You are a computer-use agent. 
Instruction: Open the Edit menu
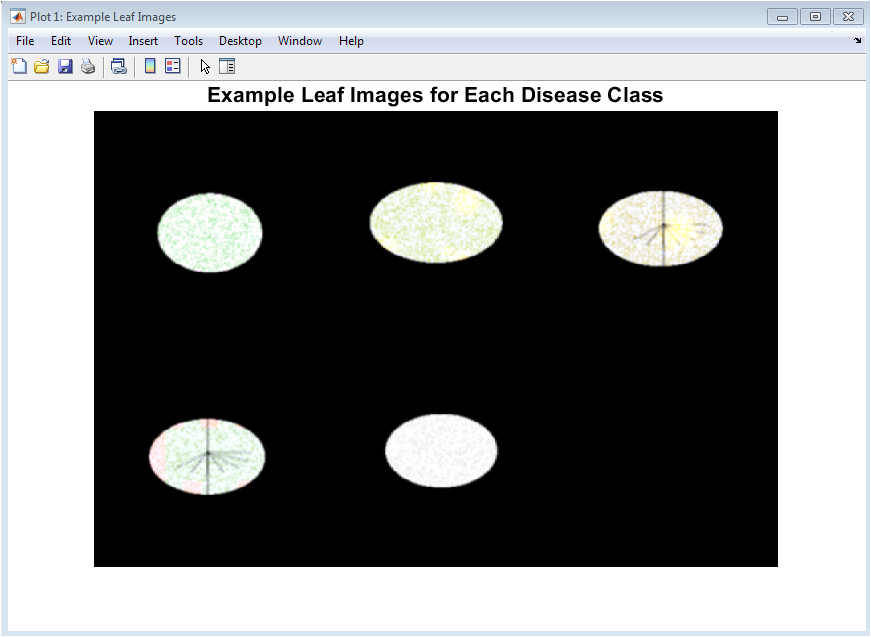click(61, 41)
